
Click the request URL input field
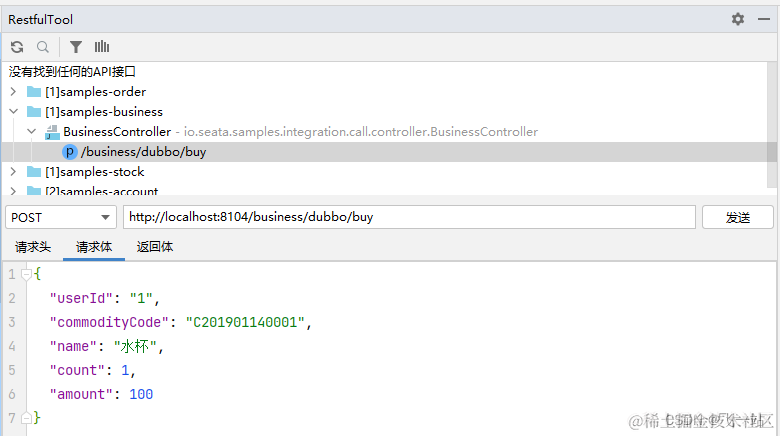409,217
